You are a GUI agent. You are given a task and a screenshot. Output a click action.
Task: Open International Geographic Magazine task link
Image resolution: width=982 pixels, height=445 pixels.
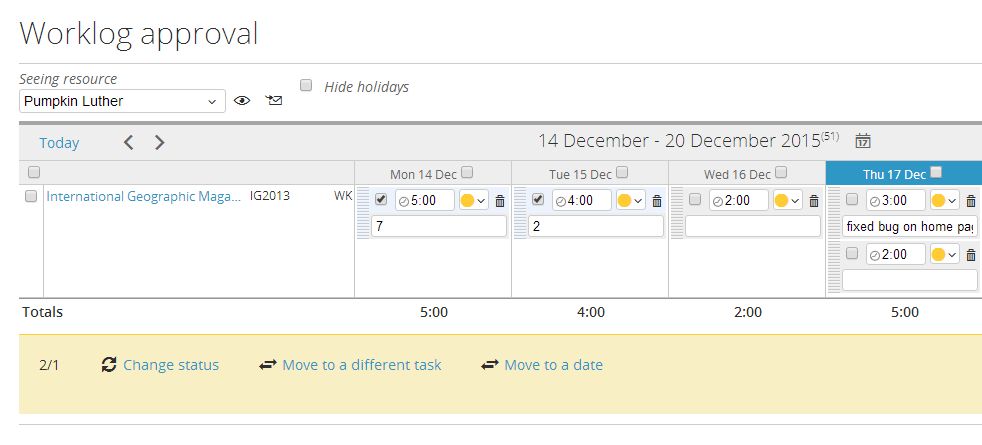click(143, 197)
